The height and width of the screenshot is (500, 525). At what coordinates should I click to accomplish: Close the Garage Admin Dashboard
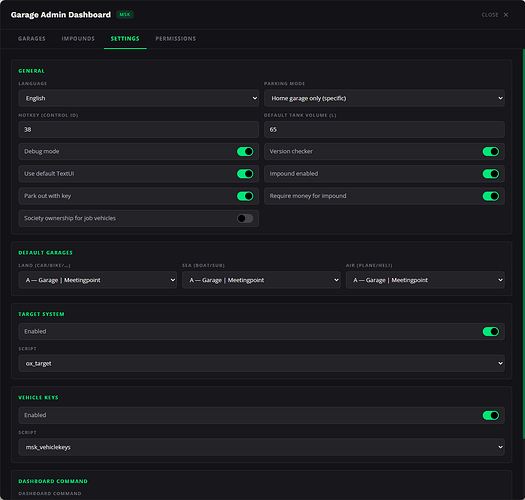click(x=495, y=15)
